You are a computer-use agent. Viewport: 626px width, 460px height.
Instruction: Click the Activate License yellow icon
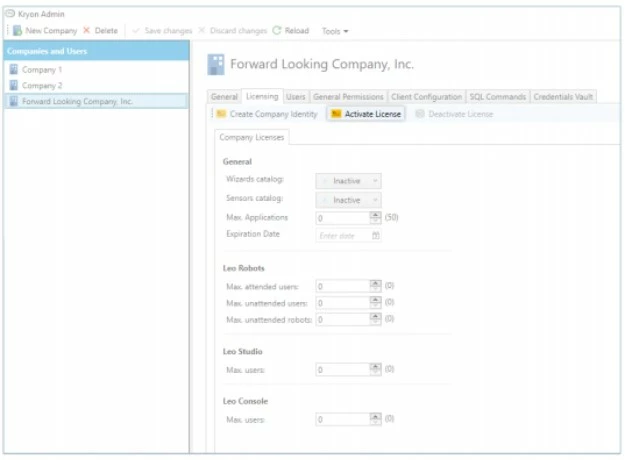336,114
